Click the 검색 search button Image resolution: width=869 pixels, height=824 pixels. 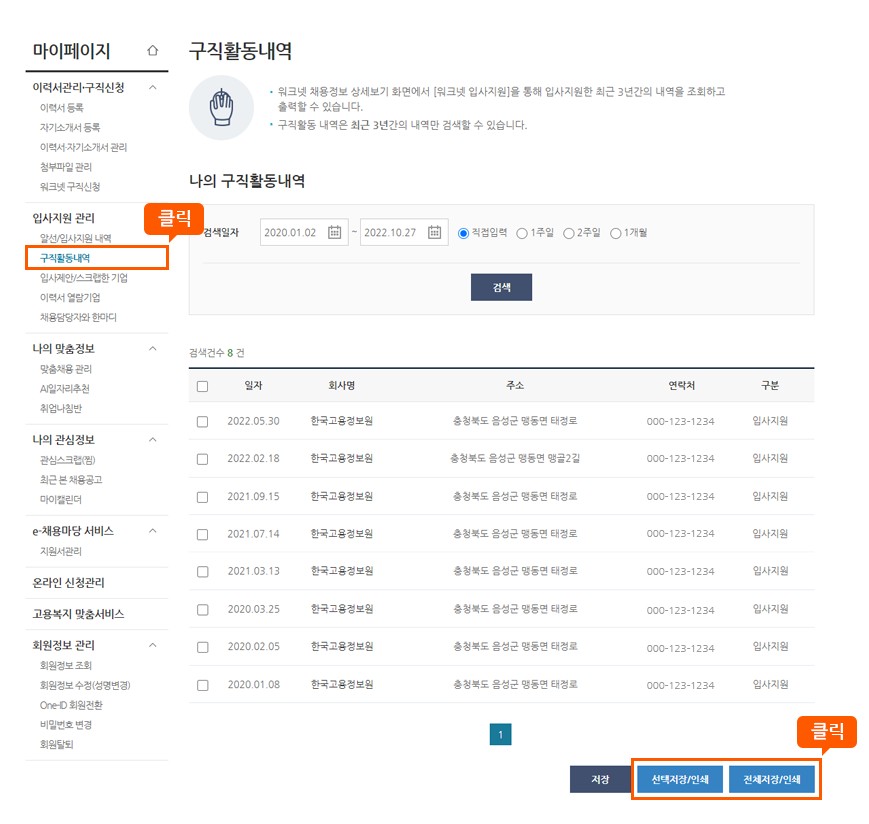click(501, 286)
